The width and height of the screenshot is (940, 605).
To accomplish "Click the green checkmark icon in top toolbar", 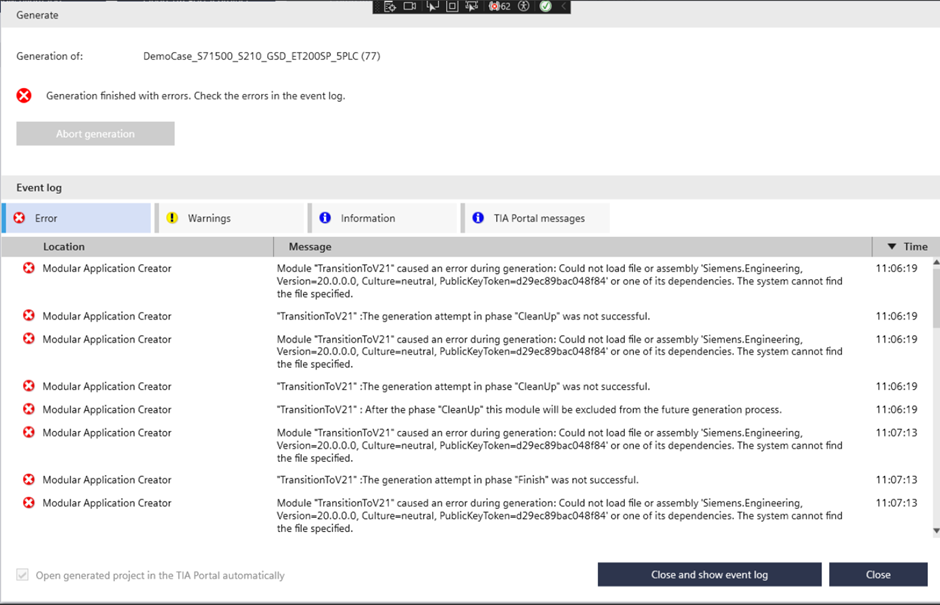I will tap(545, 7).
